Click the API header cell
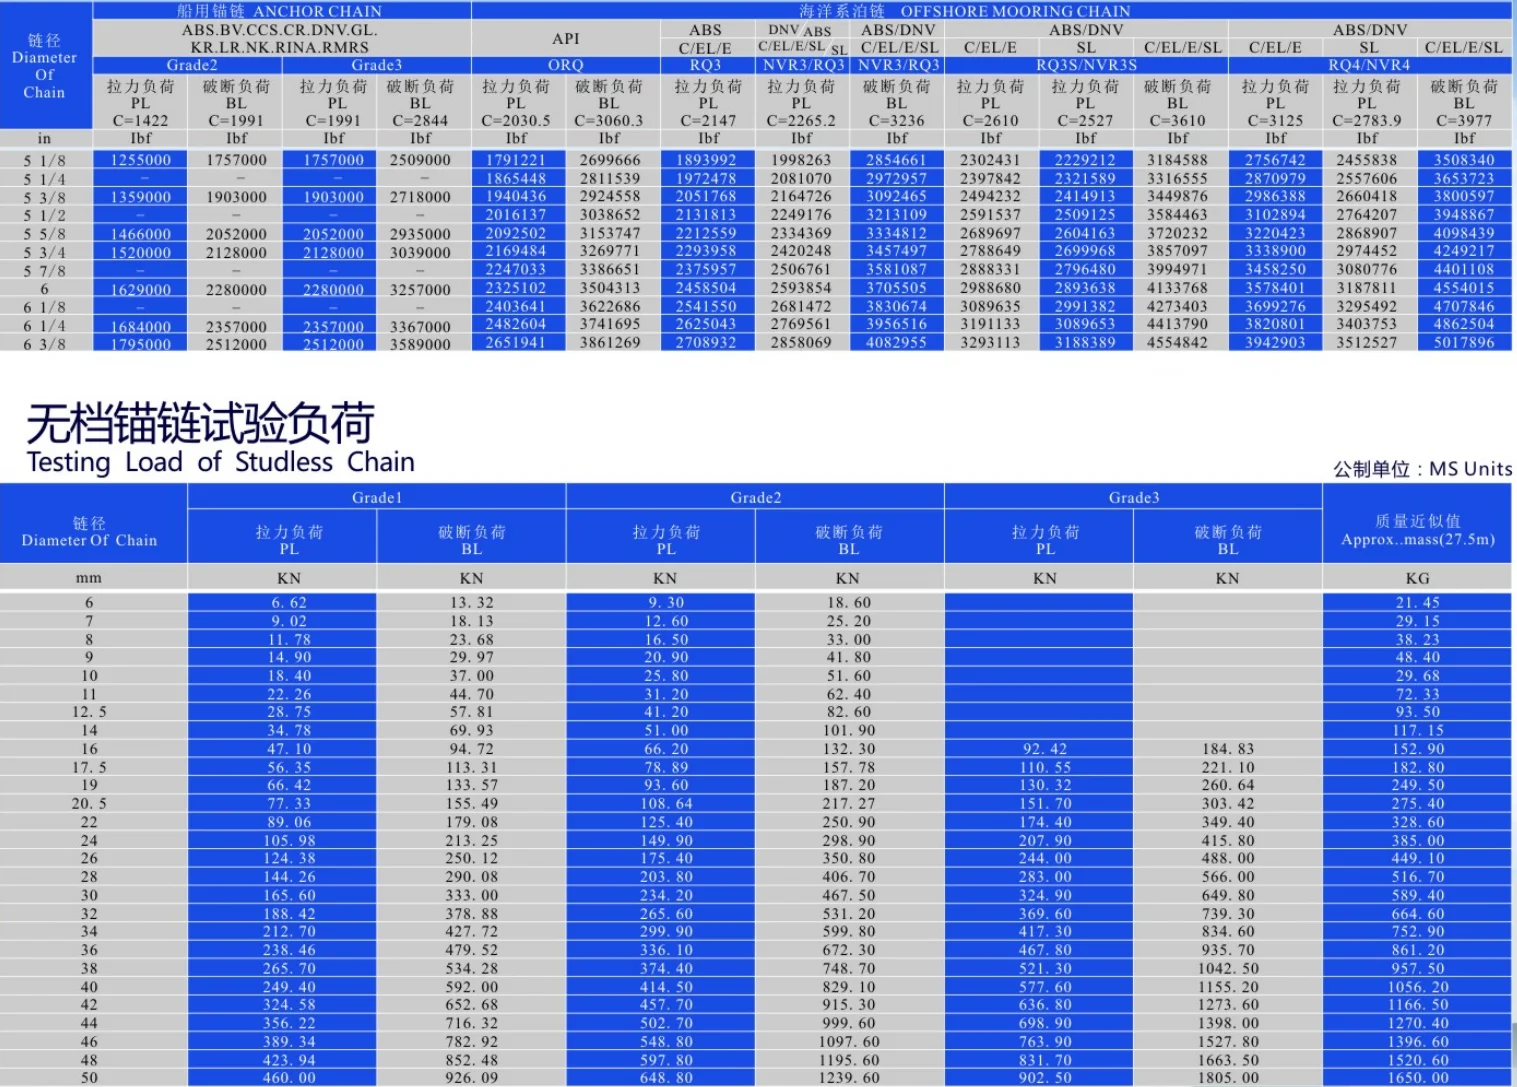This screenshot has width=1517, height=1087. pyautogui.click(x=565, y=38)
